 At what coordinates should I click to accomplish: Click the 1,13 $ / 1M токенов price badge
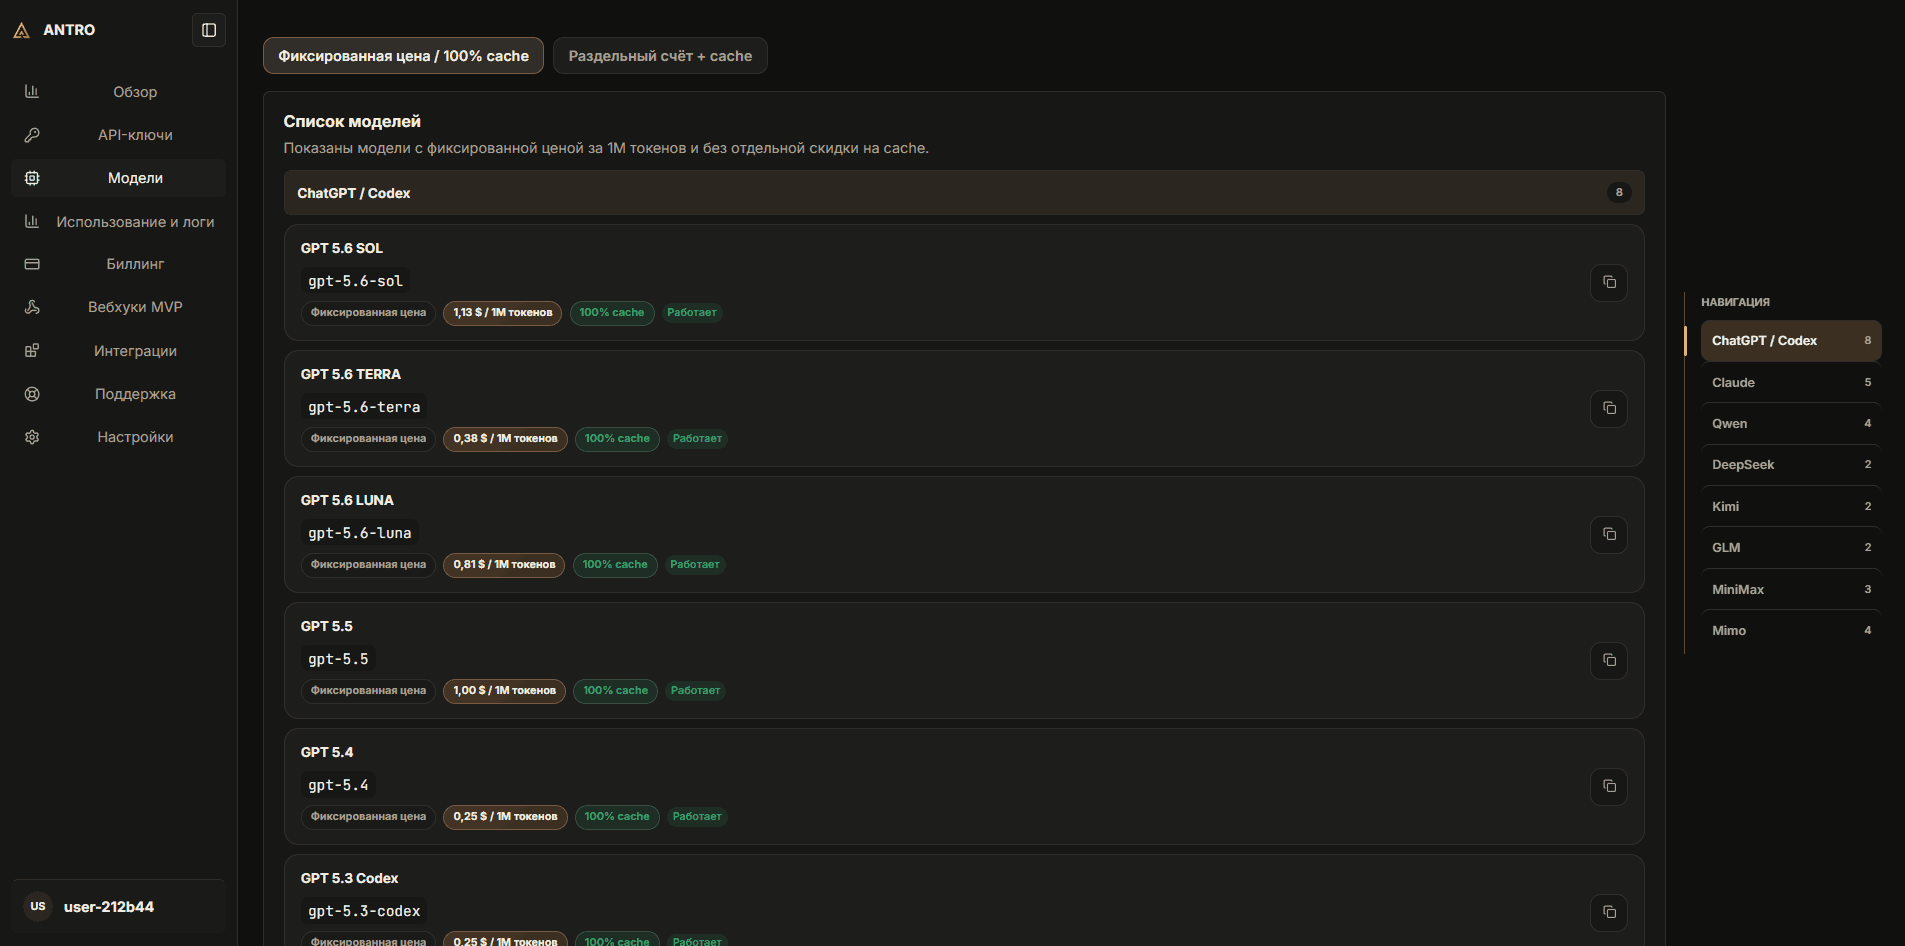coord(503,313)
